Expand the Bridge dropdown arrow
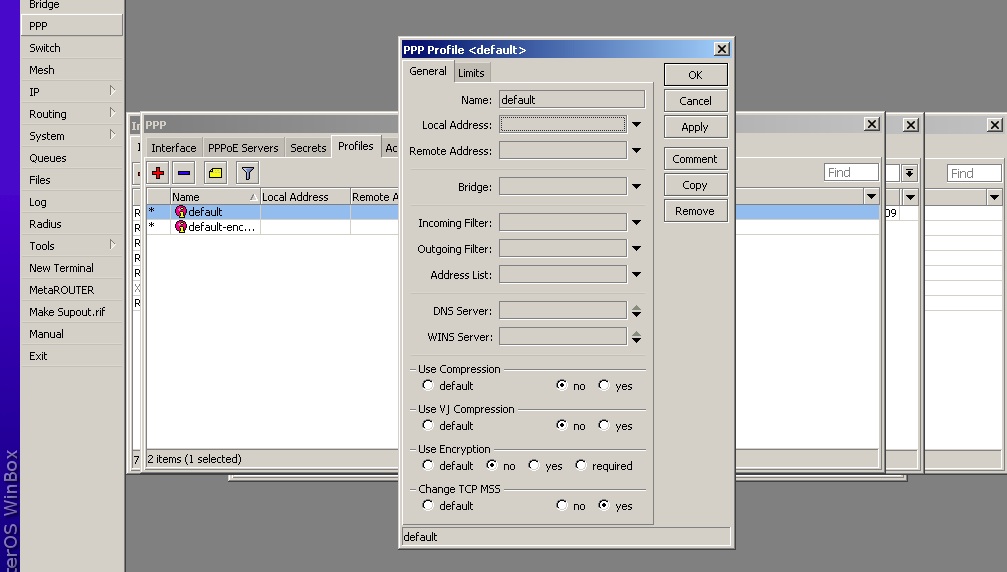This screenshot has height=572, width=1007. (x=636, y=186)
